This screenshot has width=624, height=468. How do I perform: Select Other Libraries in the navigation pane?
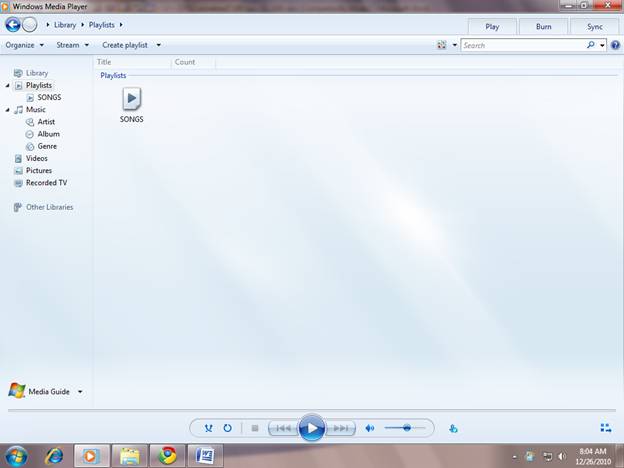(49, 207)
